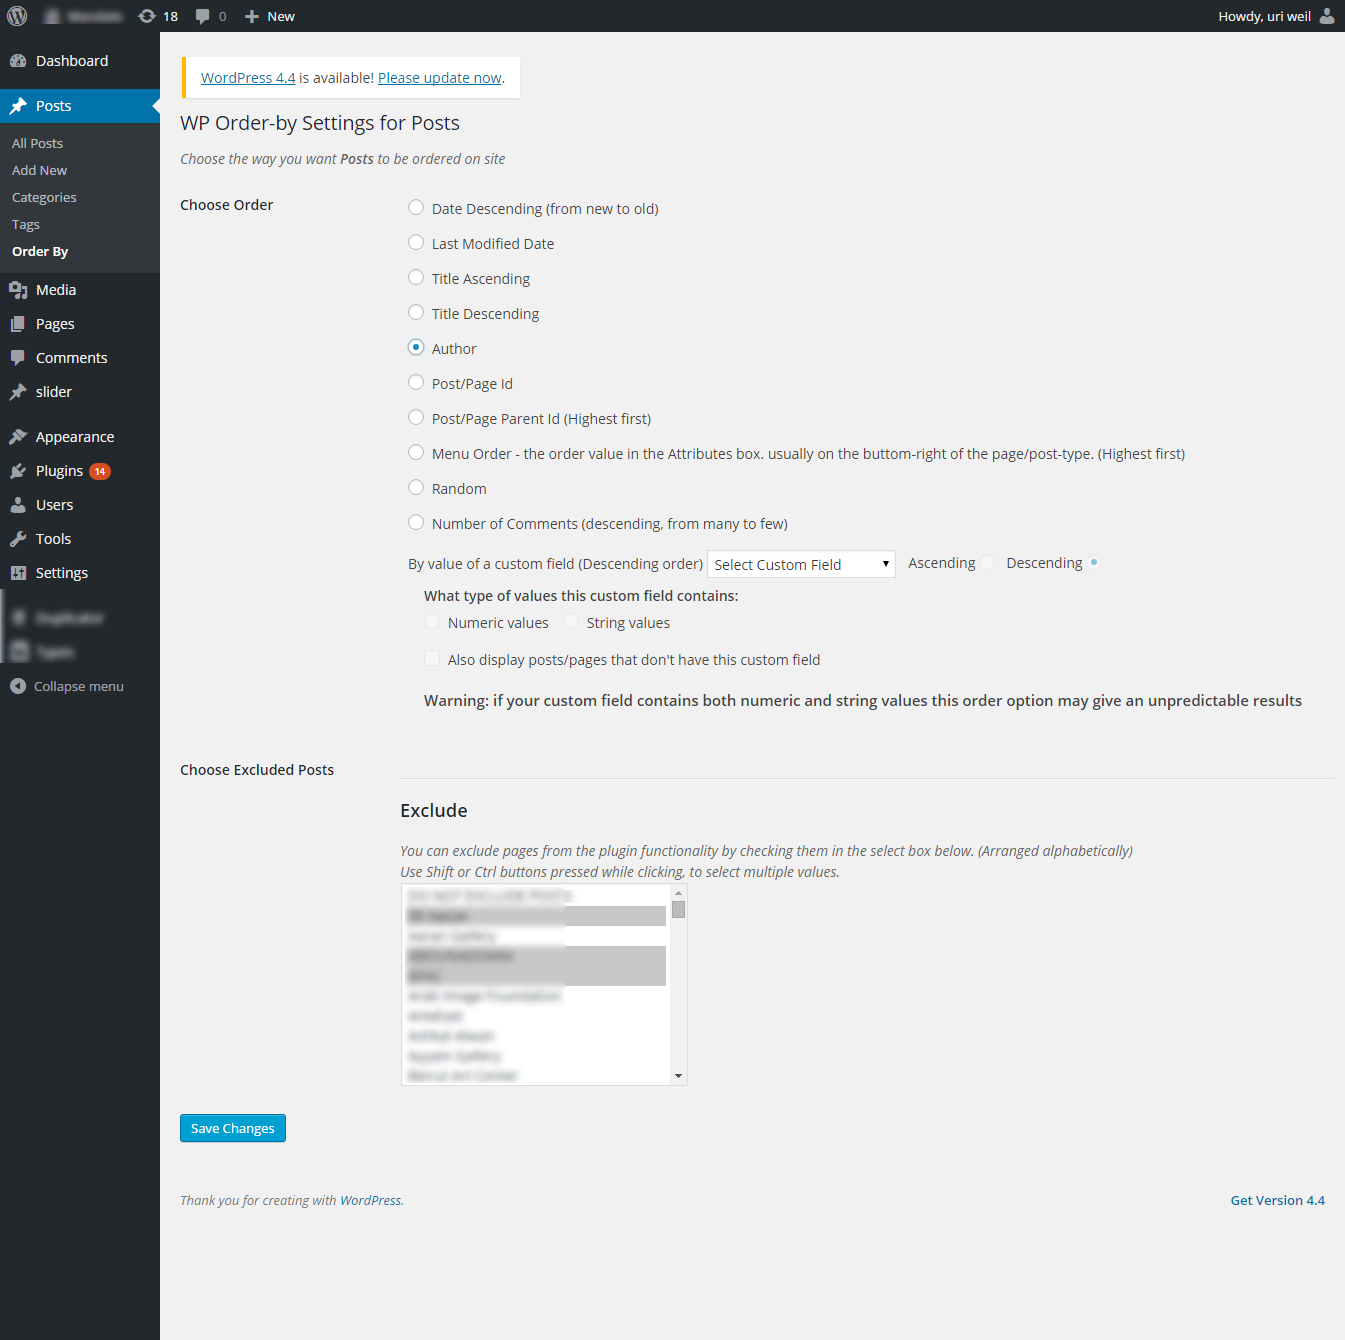Viewport: 1345px width, 1340px height.
Task: Open the Media menu label
Action: (56, 290)
